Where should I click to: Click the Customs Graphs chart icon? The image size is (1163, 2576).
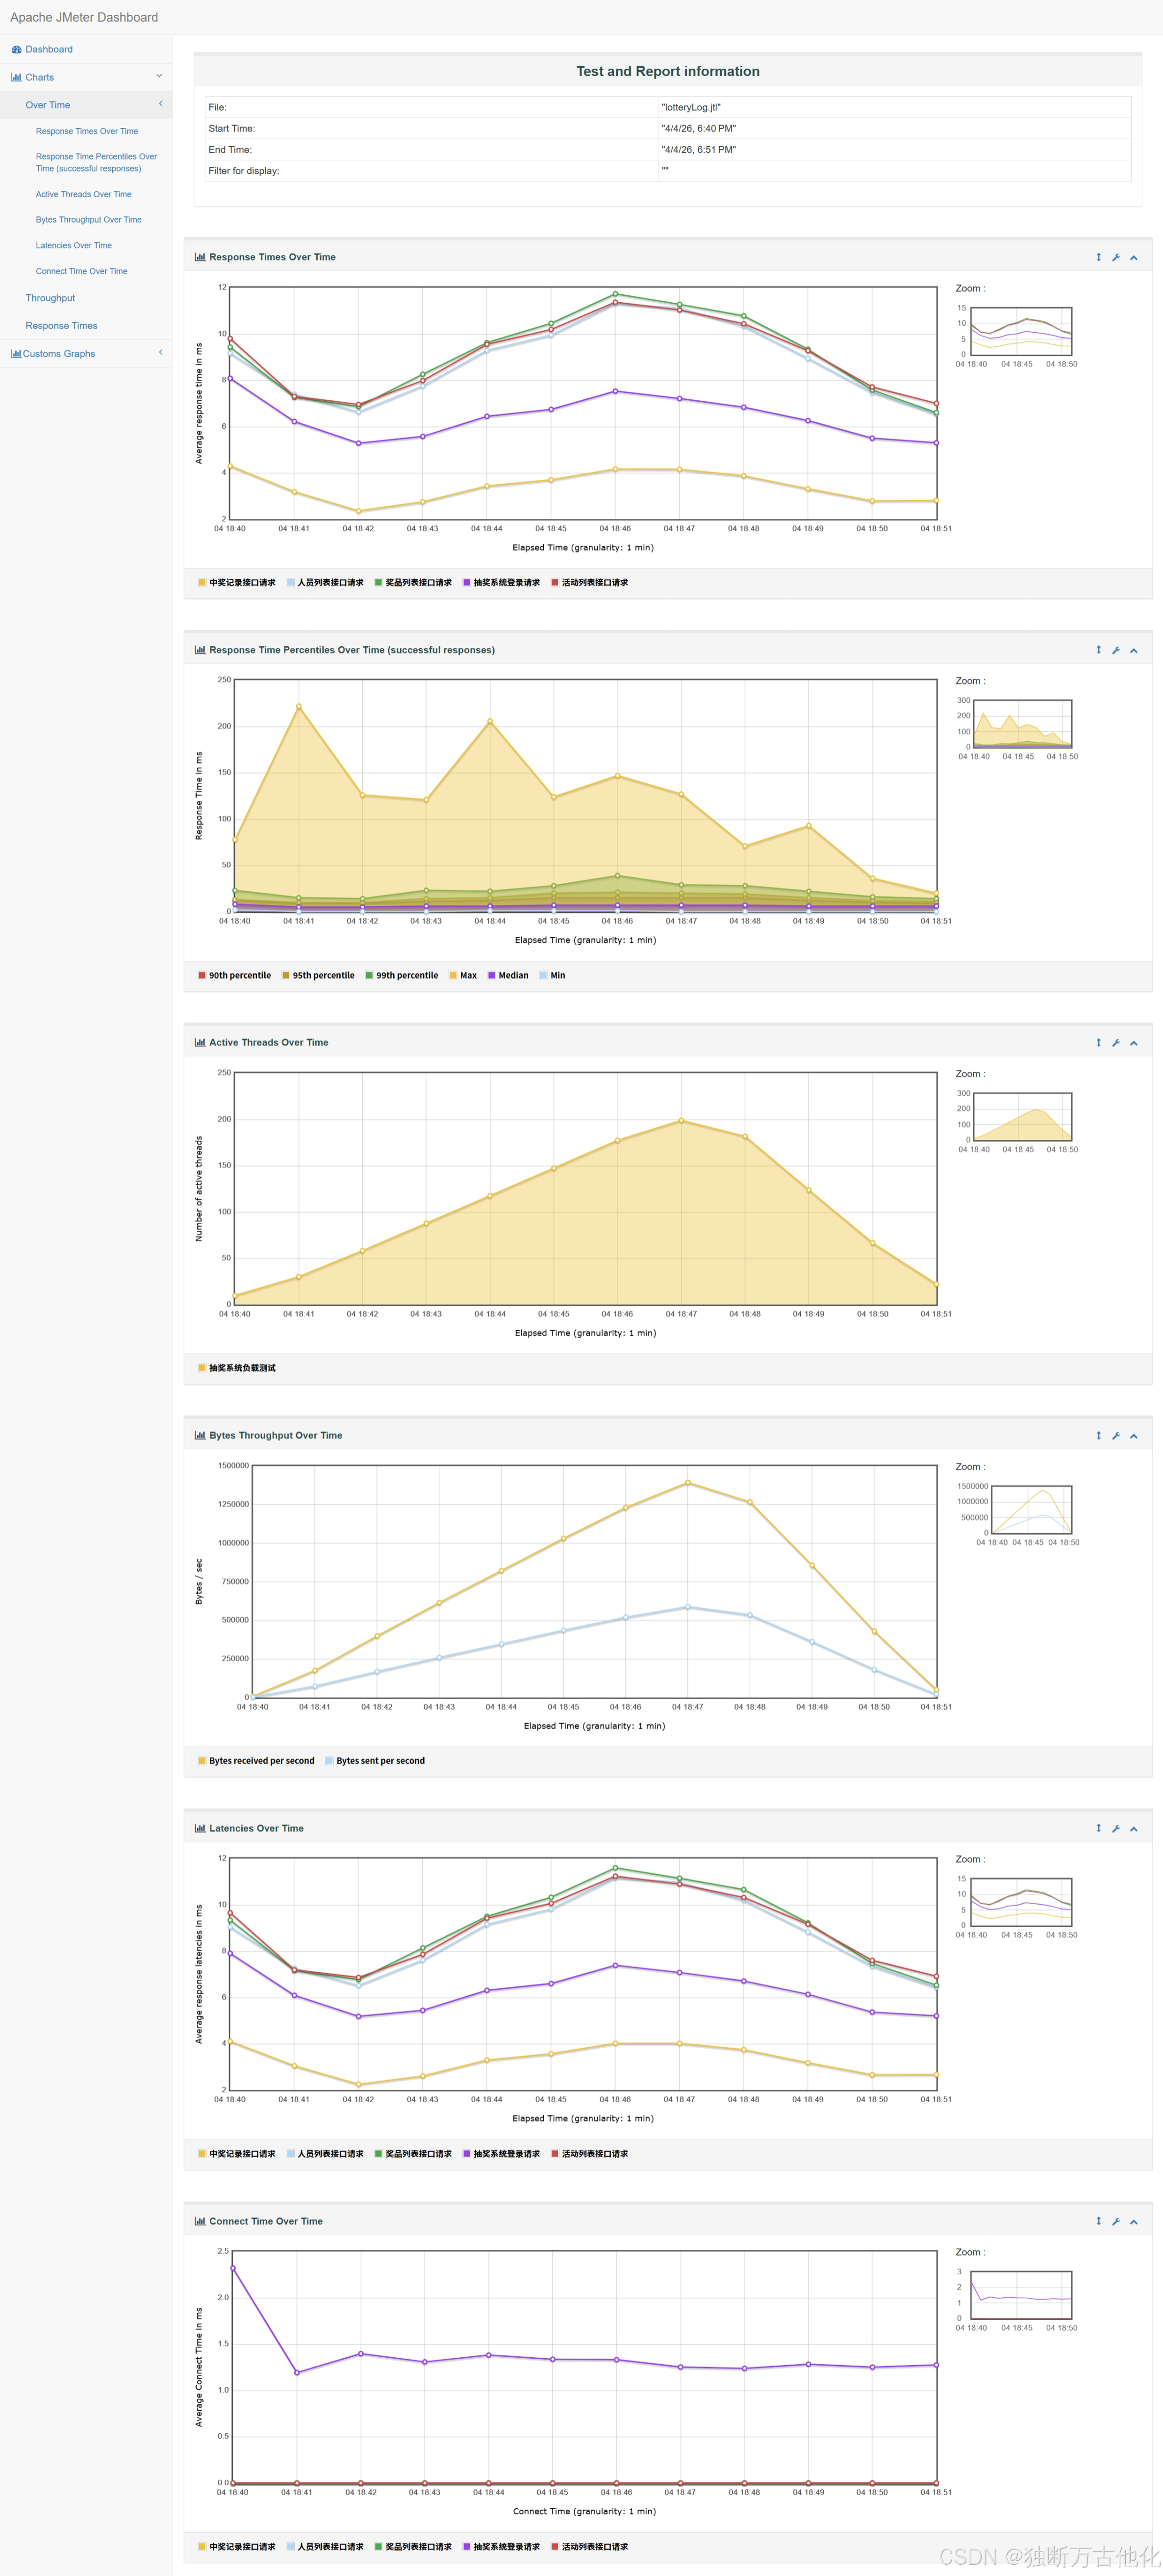point(16,353)
